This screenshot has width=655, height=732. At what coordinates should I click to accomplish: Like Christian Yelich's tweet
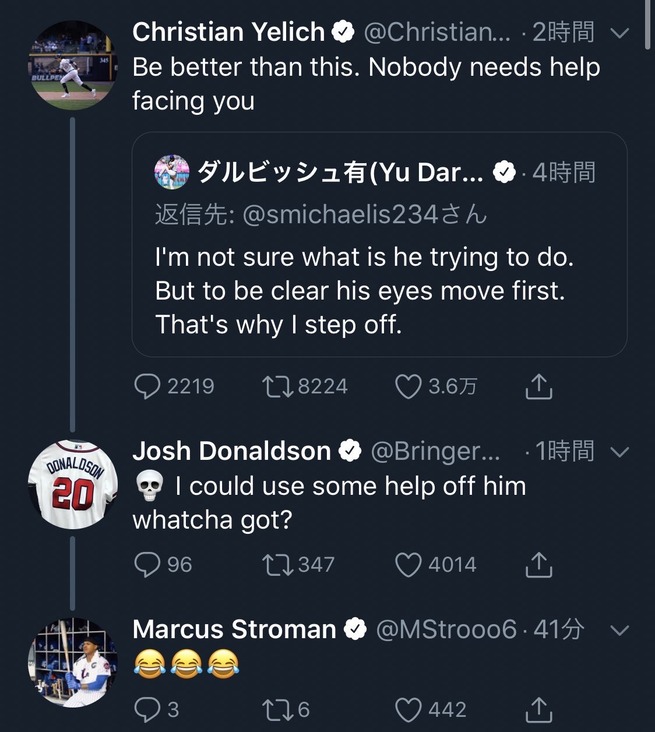[408, 386]
